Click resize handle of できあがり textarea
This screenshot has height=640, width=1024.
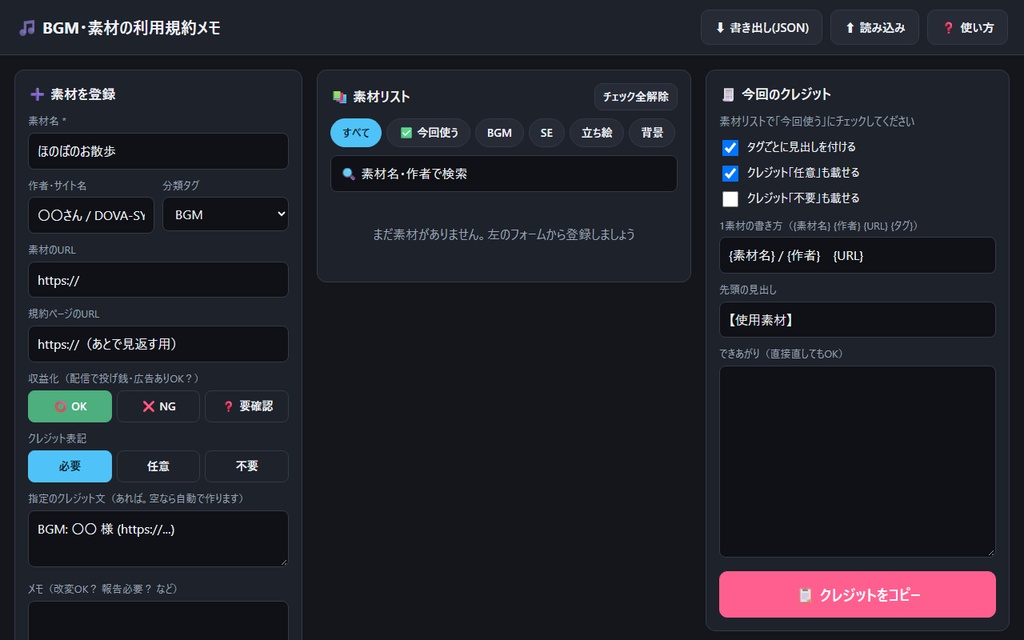tap(991, 552)
